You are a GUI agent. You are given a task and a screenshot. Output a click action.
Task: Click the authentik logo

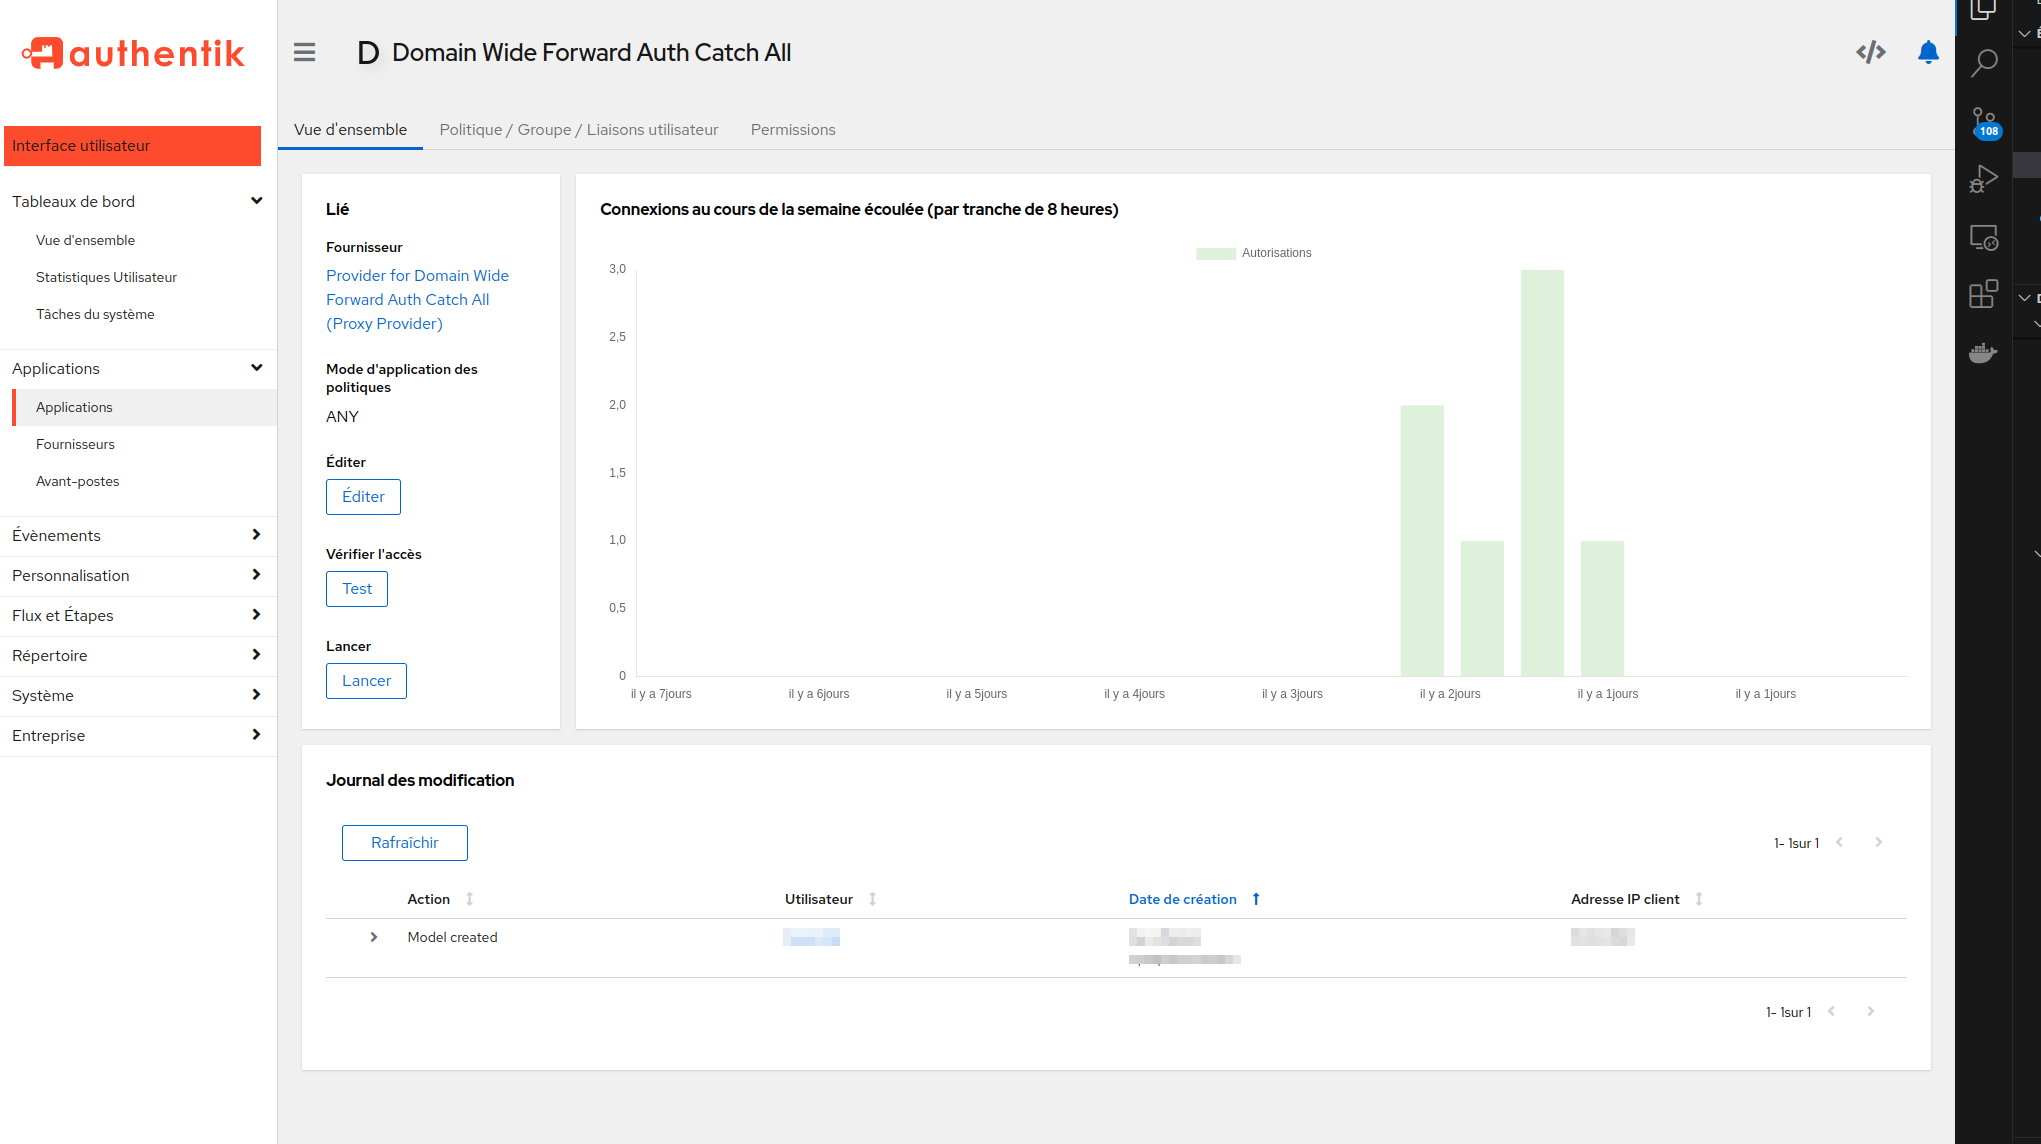133,53
